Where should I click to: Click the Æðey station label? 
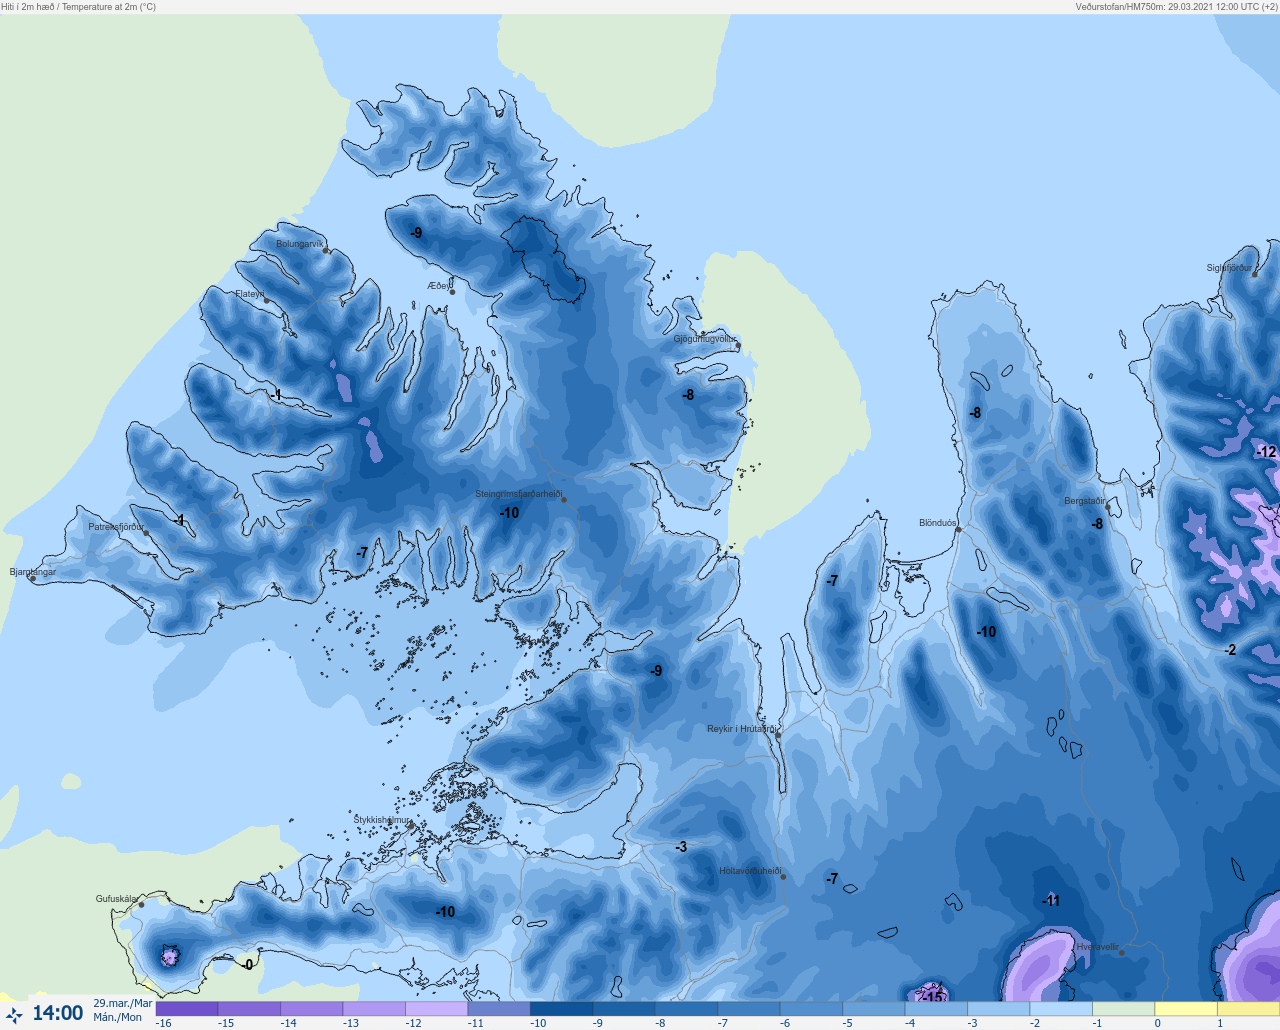tap(439, 286)
